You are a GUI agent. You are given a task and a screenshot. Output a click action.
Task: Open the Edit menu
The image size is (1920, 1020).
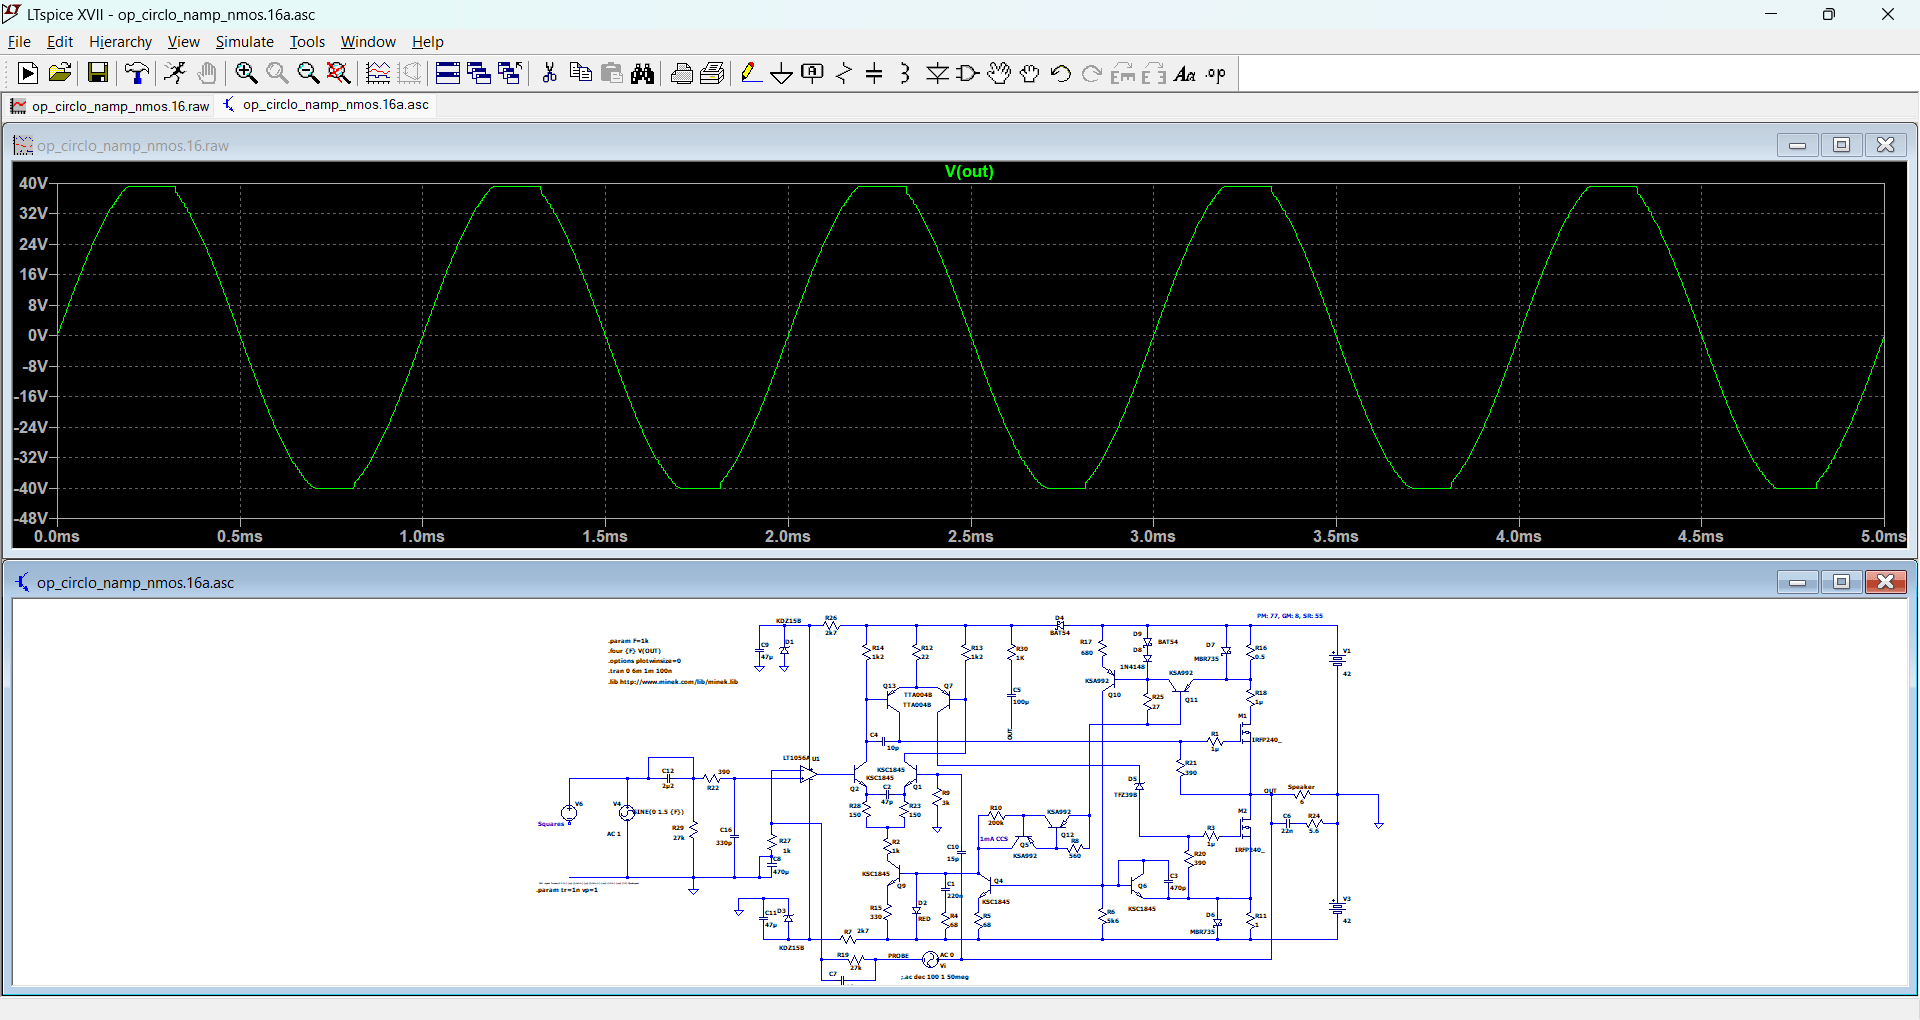(60, 42)
